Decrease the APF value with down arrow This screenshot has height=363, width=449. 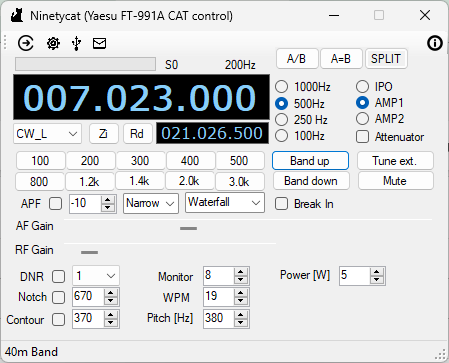[x=108, y=207]
